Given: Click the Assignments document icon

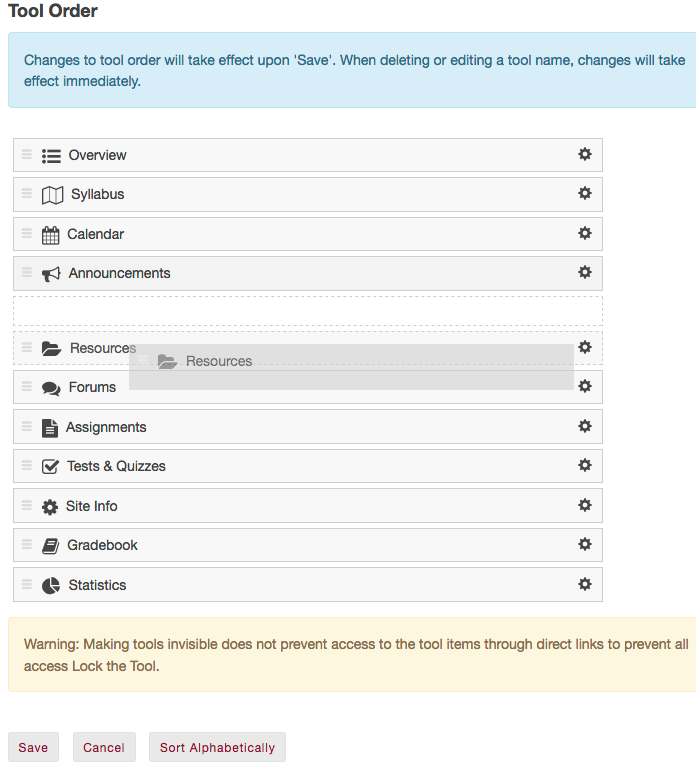Looking at the screenshot, I should [50, 428].
